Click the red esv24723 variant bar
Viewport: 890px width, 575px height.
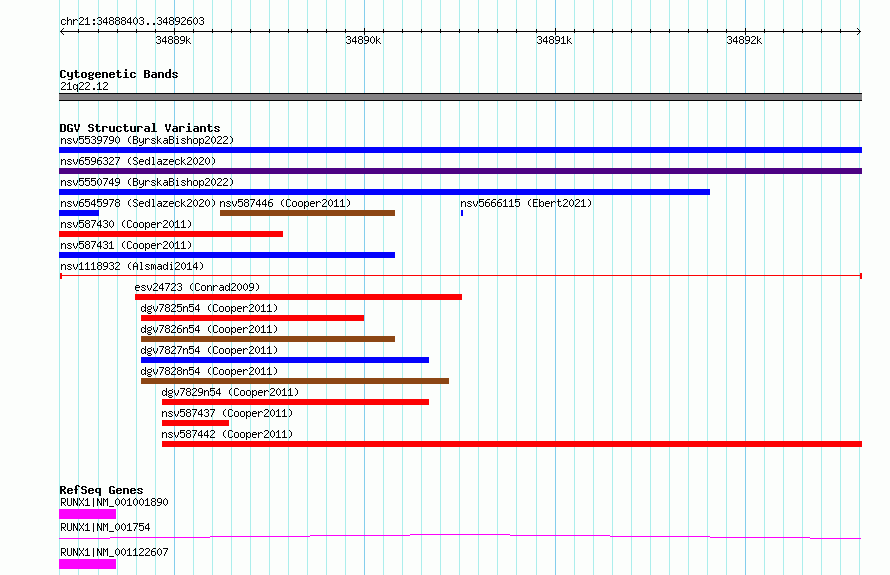point(298,297)
